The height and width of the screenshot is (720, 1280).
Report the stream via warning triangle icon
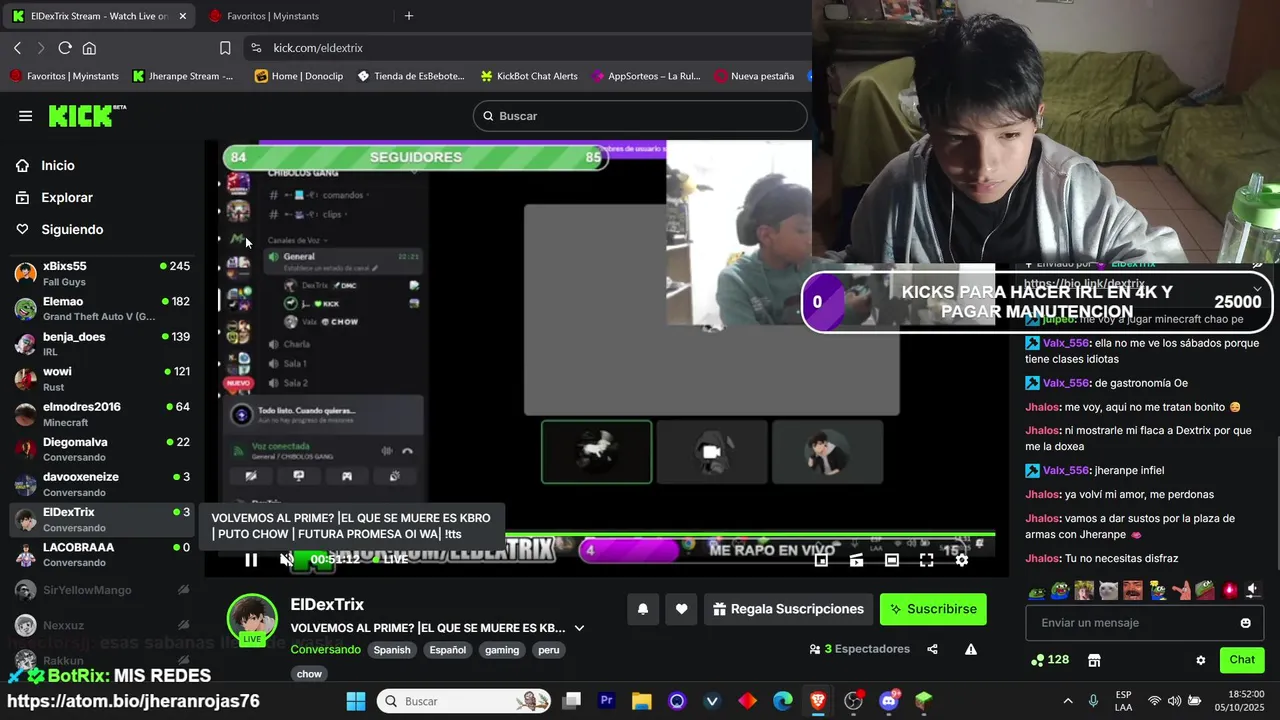(x=970, y=649)
